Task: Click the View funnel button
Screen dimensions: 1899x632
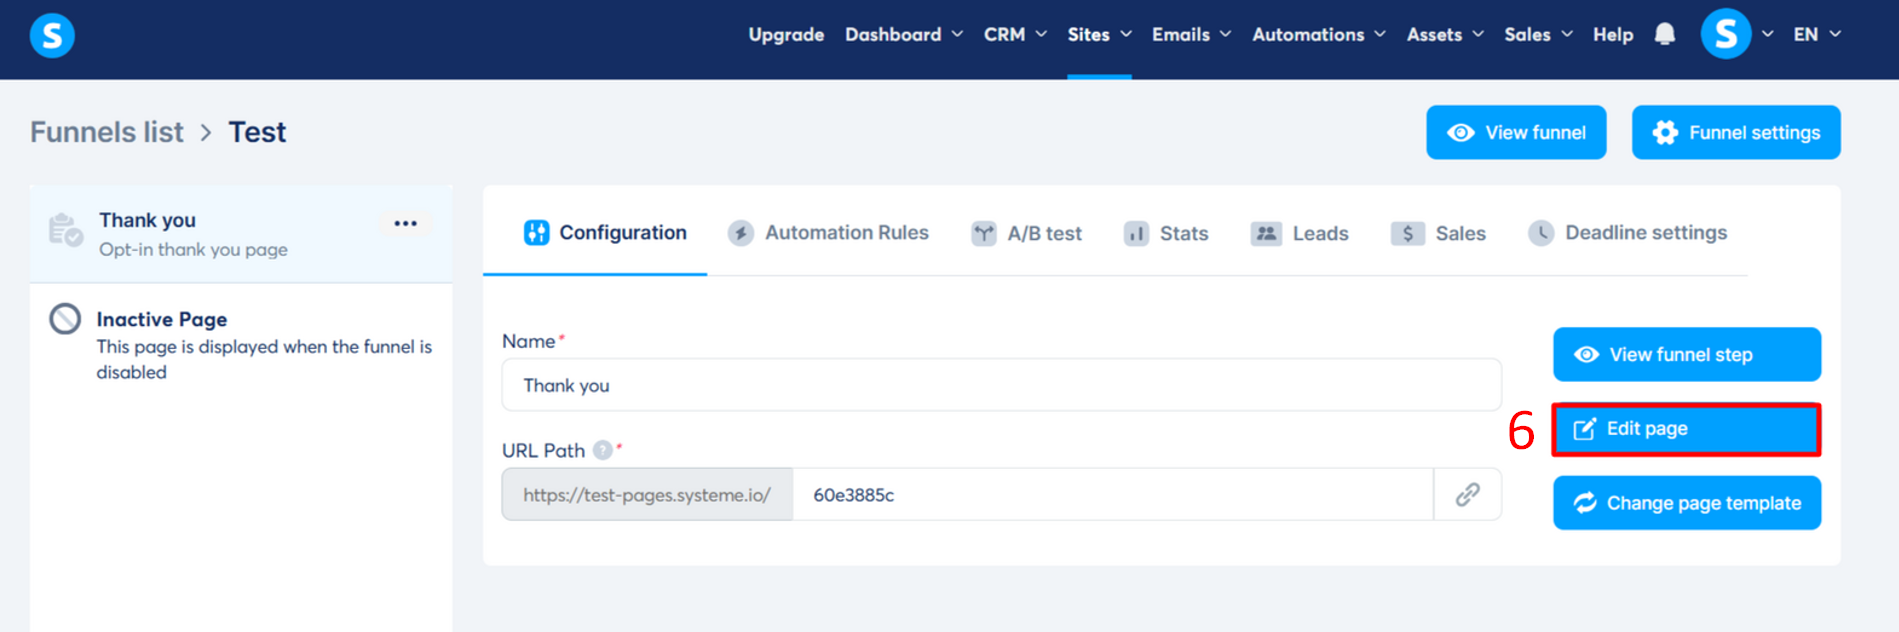Action: pos(1516,132)
